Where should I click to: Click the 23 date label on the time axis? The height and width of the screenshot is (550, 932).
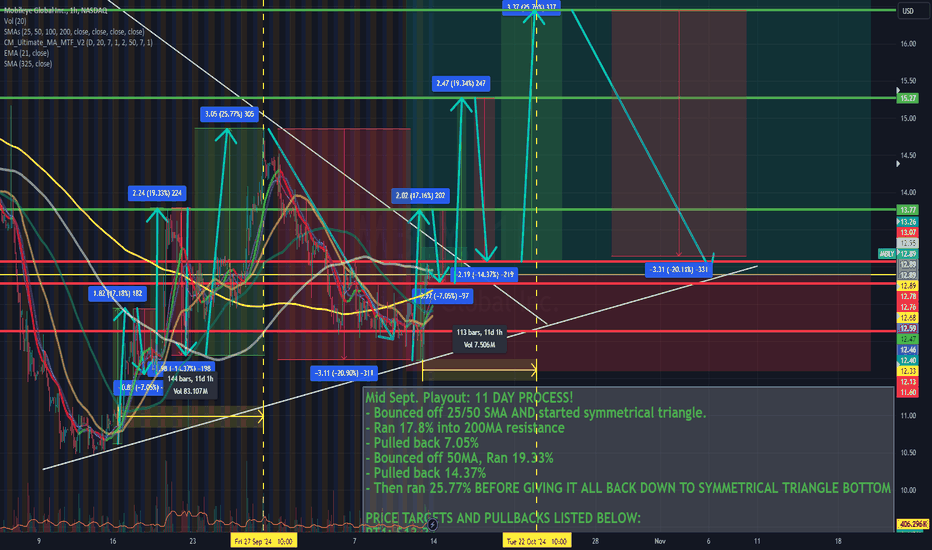tap(193, 541)
